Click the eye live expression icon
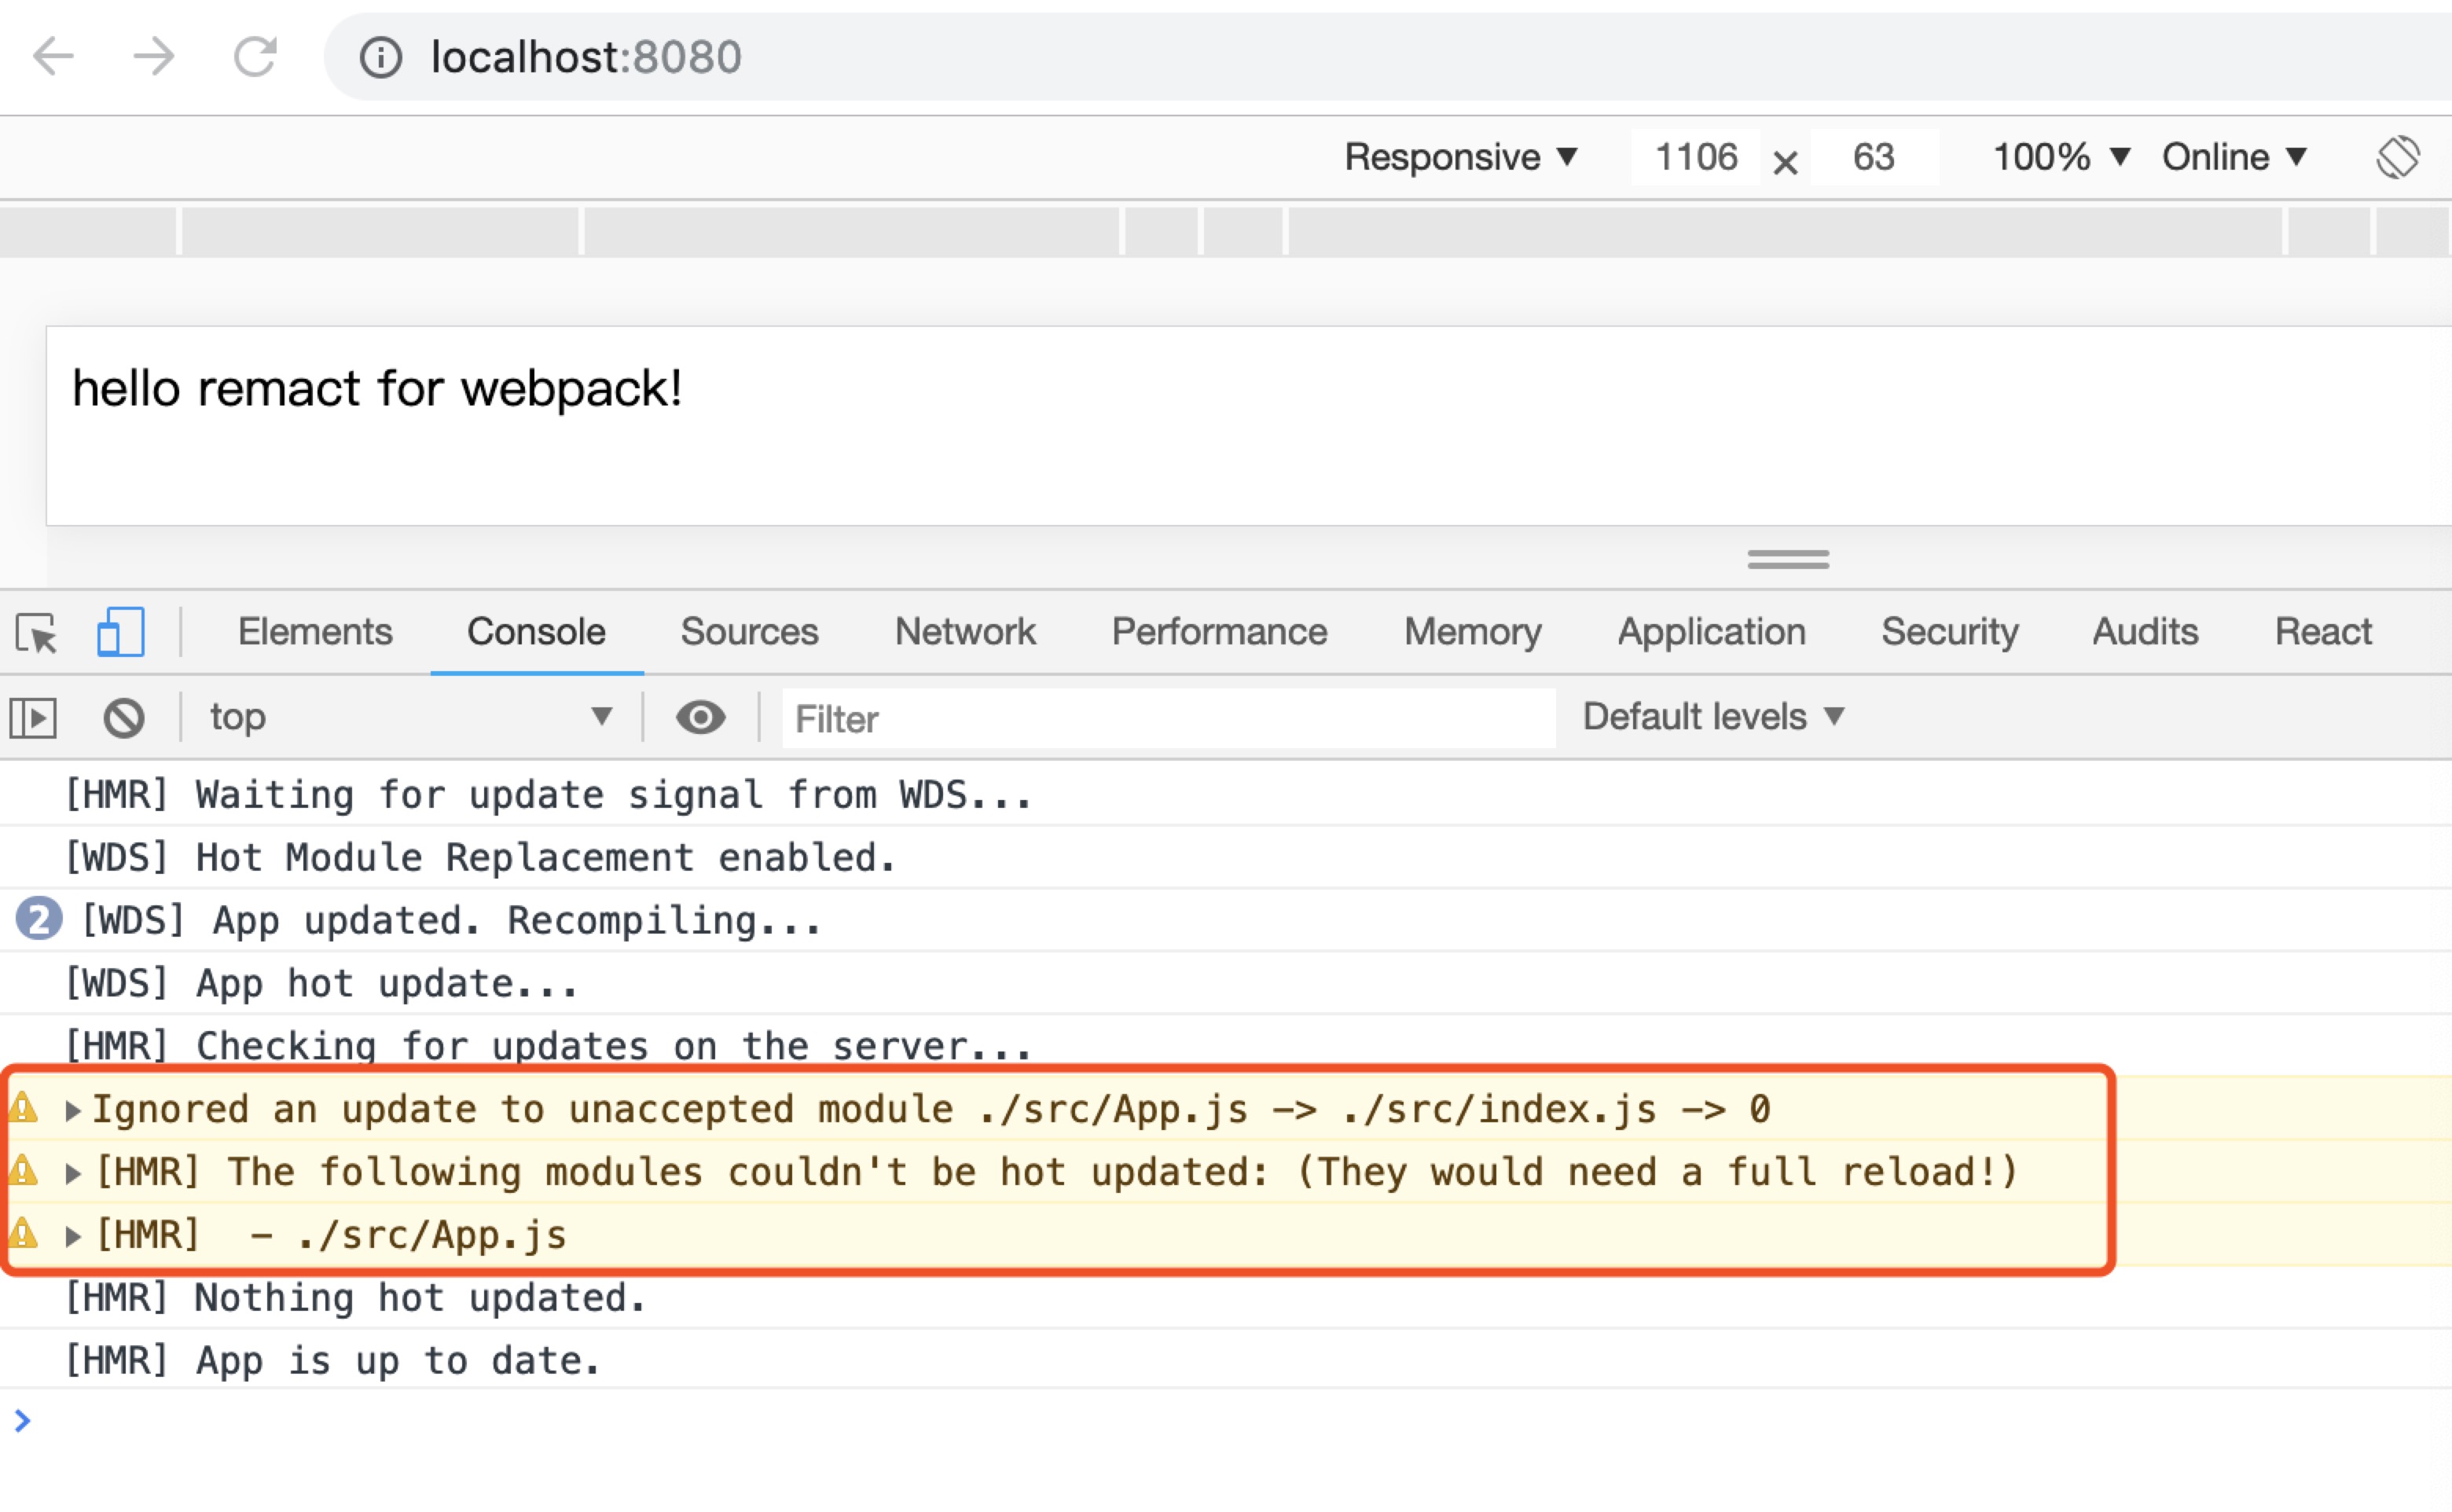This screenshot has width=2452, height=1512. [x=700, y=717]
